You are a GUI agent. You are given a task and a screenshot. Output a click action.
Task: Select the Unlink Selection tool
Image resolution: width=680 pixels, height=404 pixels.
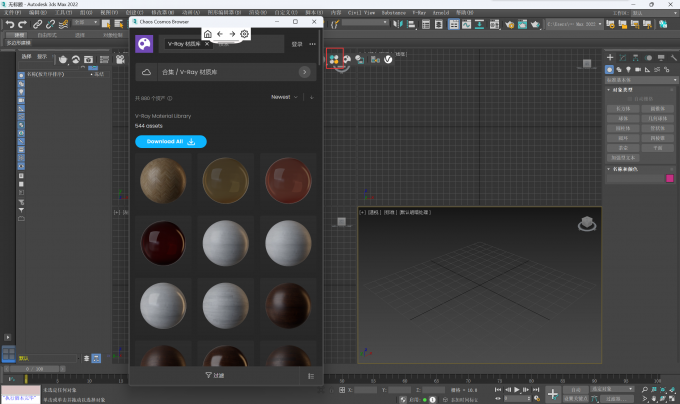50,24
